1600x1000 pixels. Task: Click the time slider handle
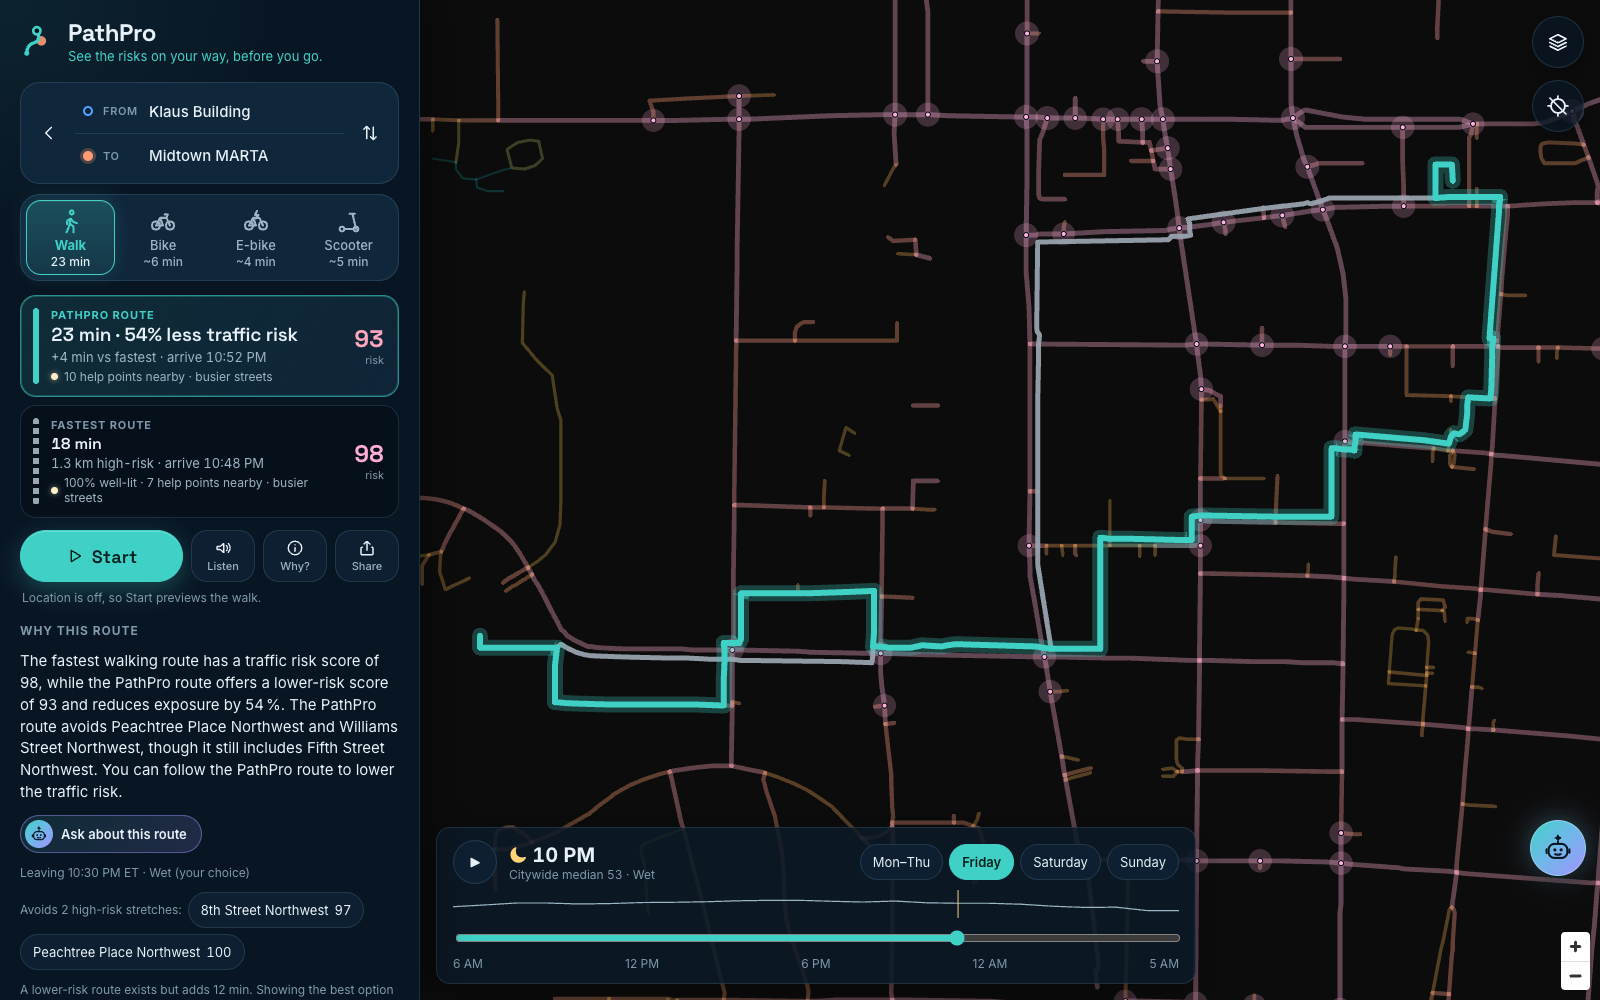point(957,938)
